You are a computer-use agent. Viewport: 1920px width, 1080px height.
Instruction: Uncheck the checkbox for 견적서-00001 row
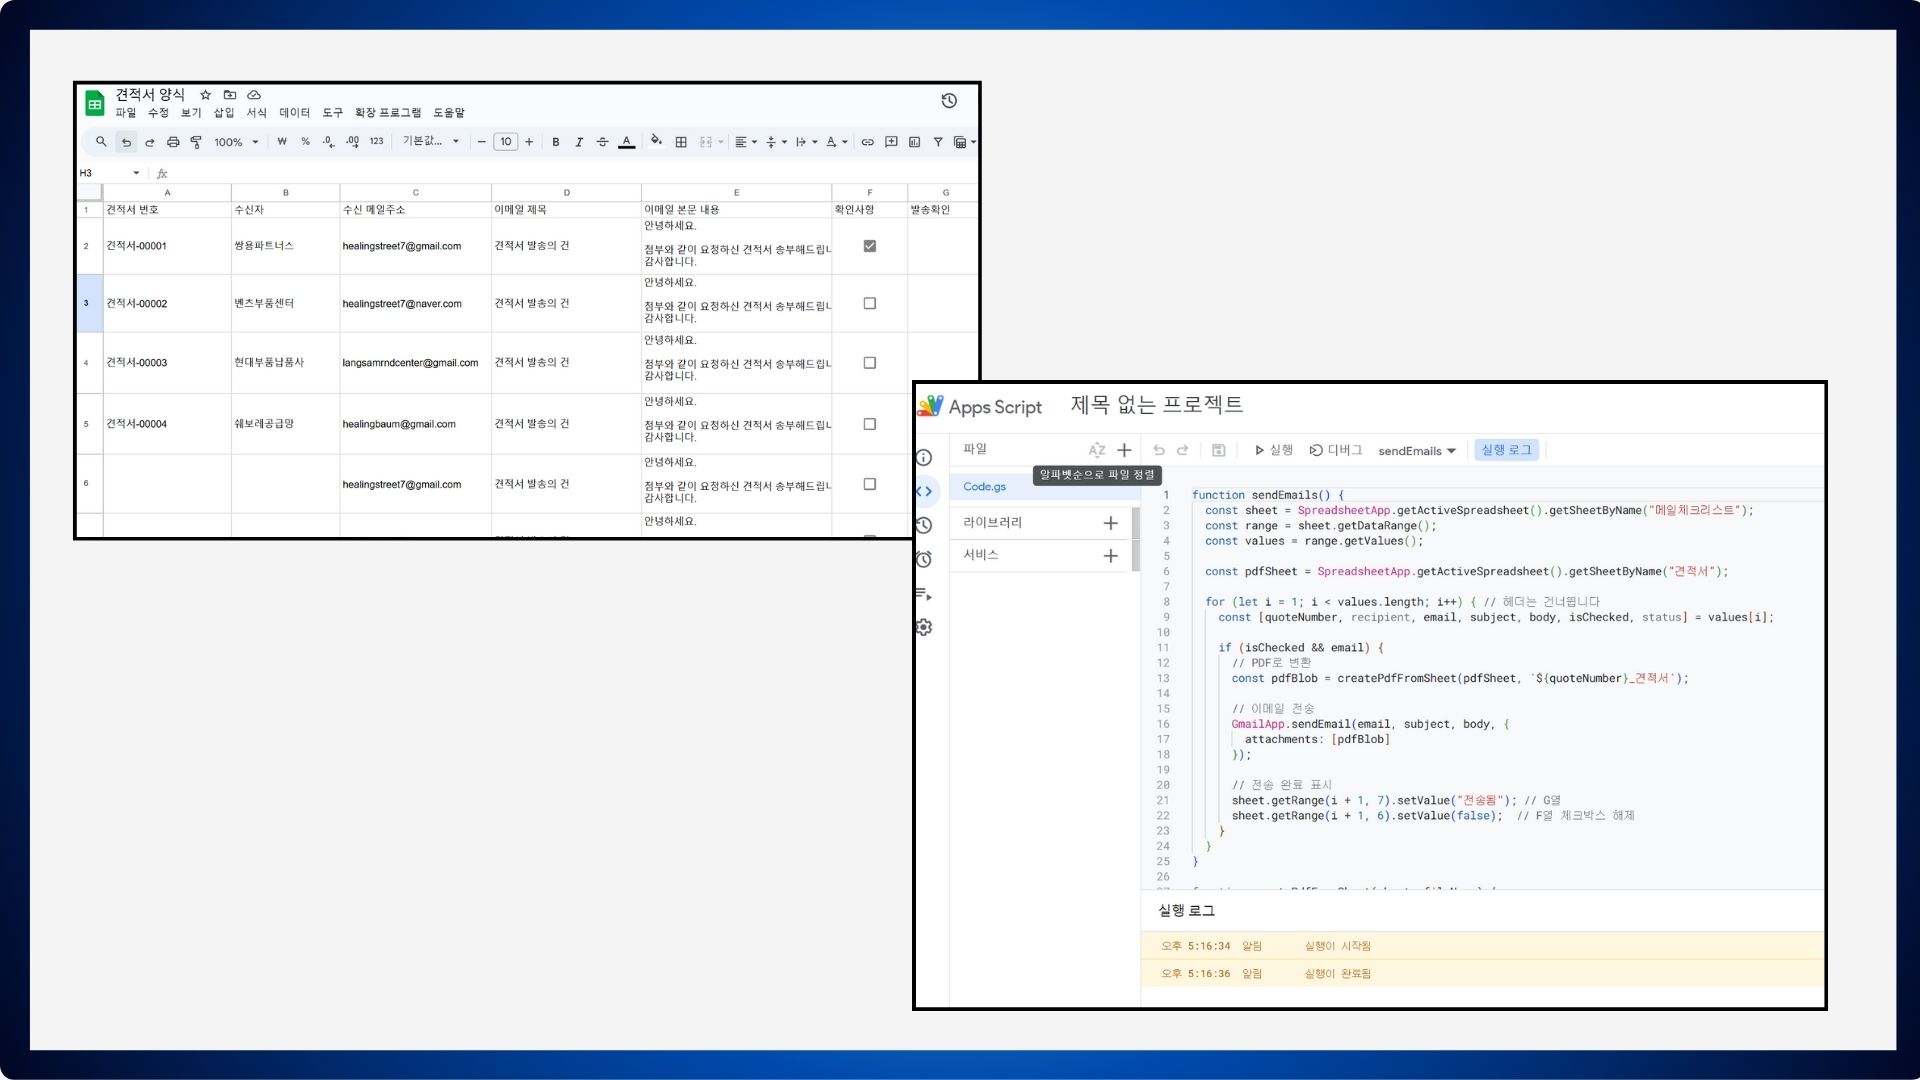tap(869, 246)
